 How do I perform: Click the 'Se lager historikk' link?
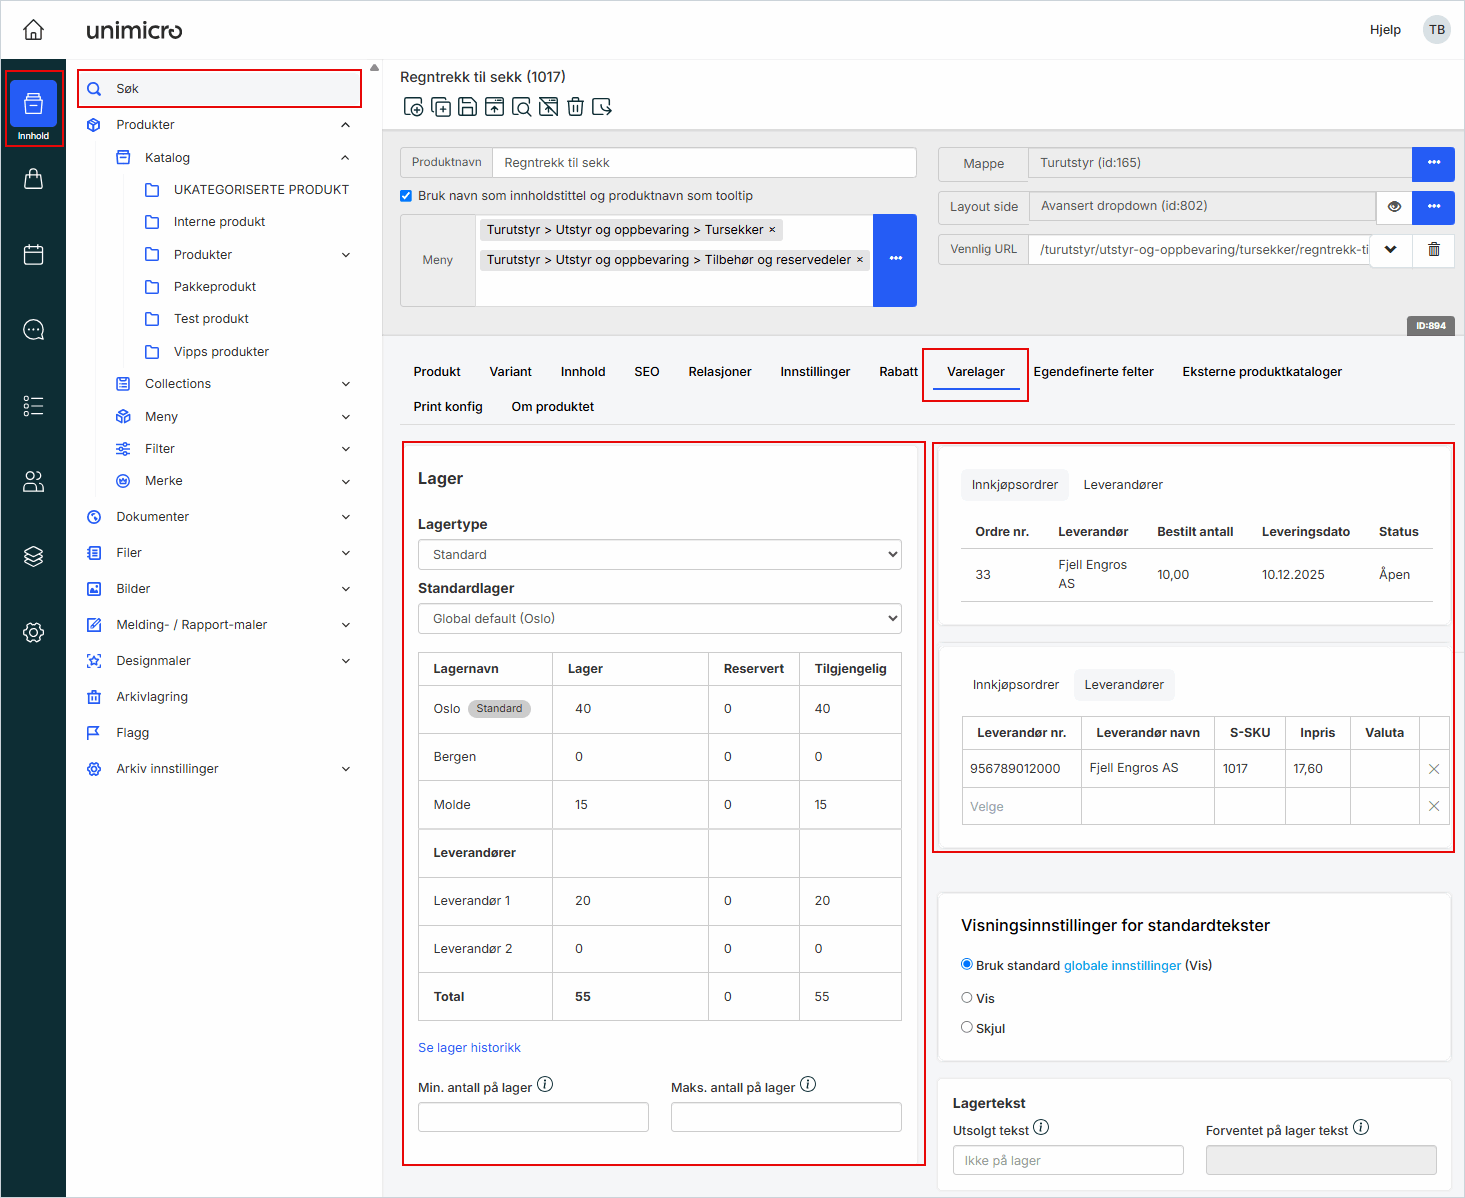pos(469,1048)
